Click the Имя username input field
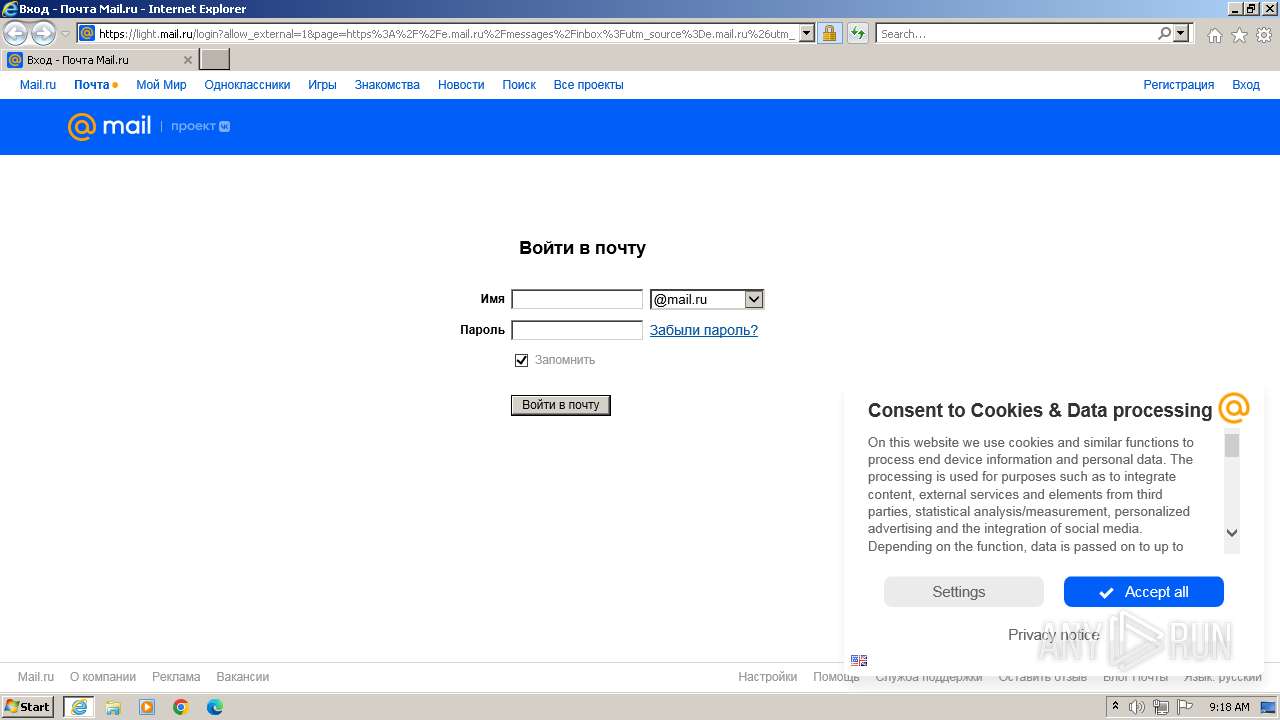The image size is (1280, 720). coord(577,299)
